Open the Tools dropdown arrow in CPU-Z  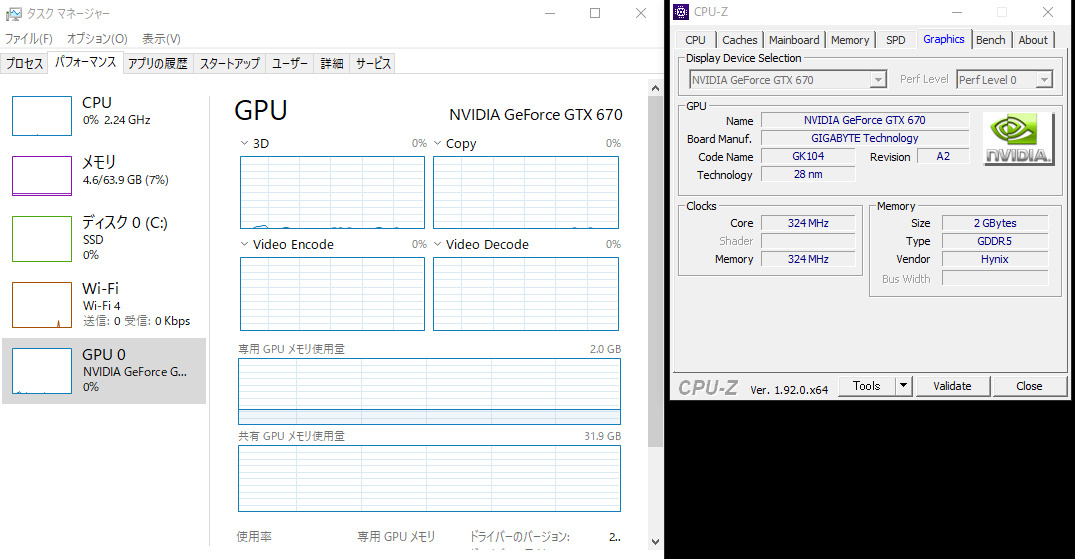(904, 386)
